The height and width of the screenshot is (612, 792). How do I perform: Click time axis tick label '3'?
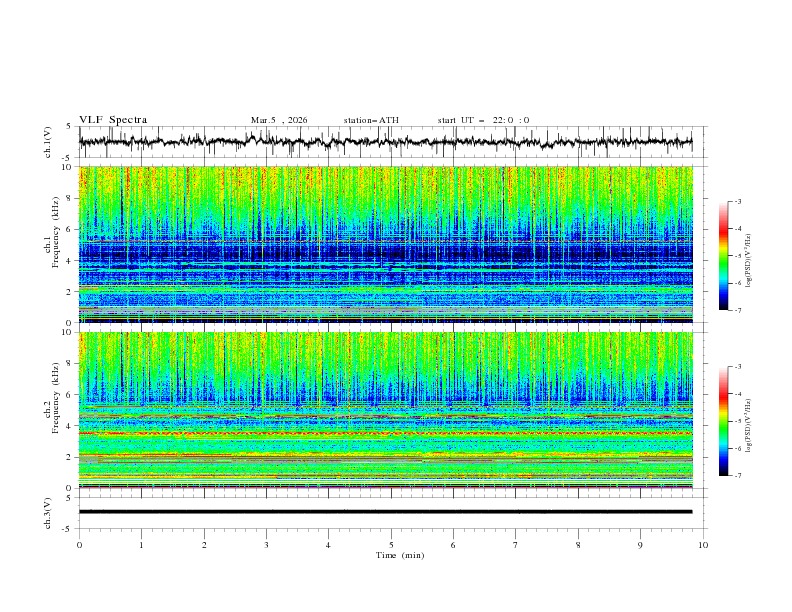266,545
